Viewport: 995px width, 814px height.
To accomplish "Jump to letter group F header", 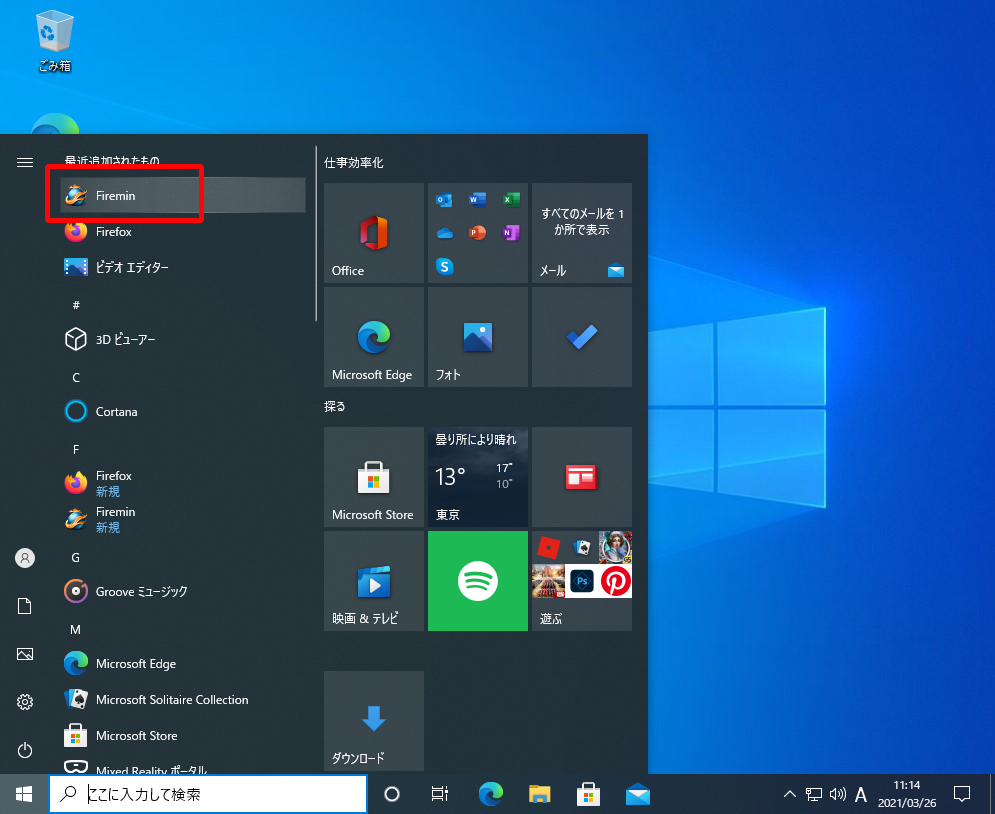I will [76, 449].
